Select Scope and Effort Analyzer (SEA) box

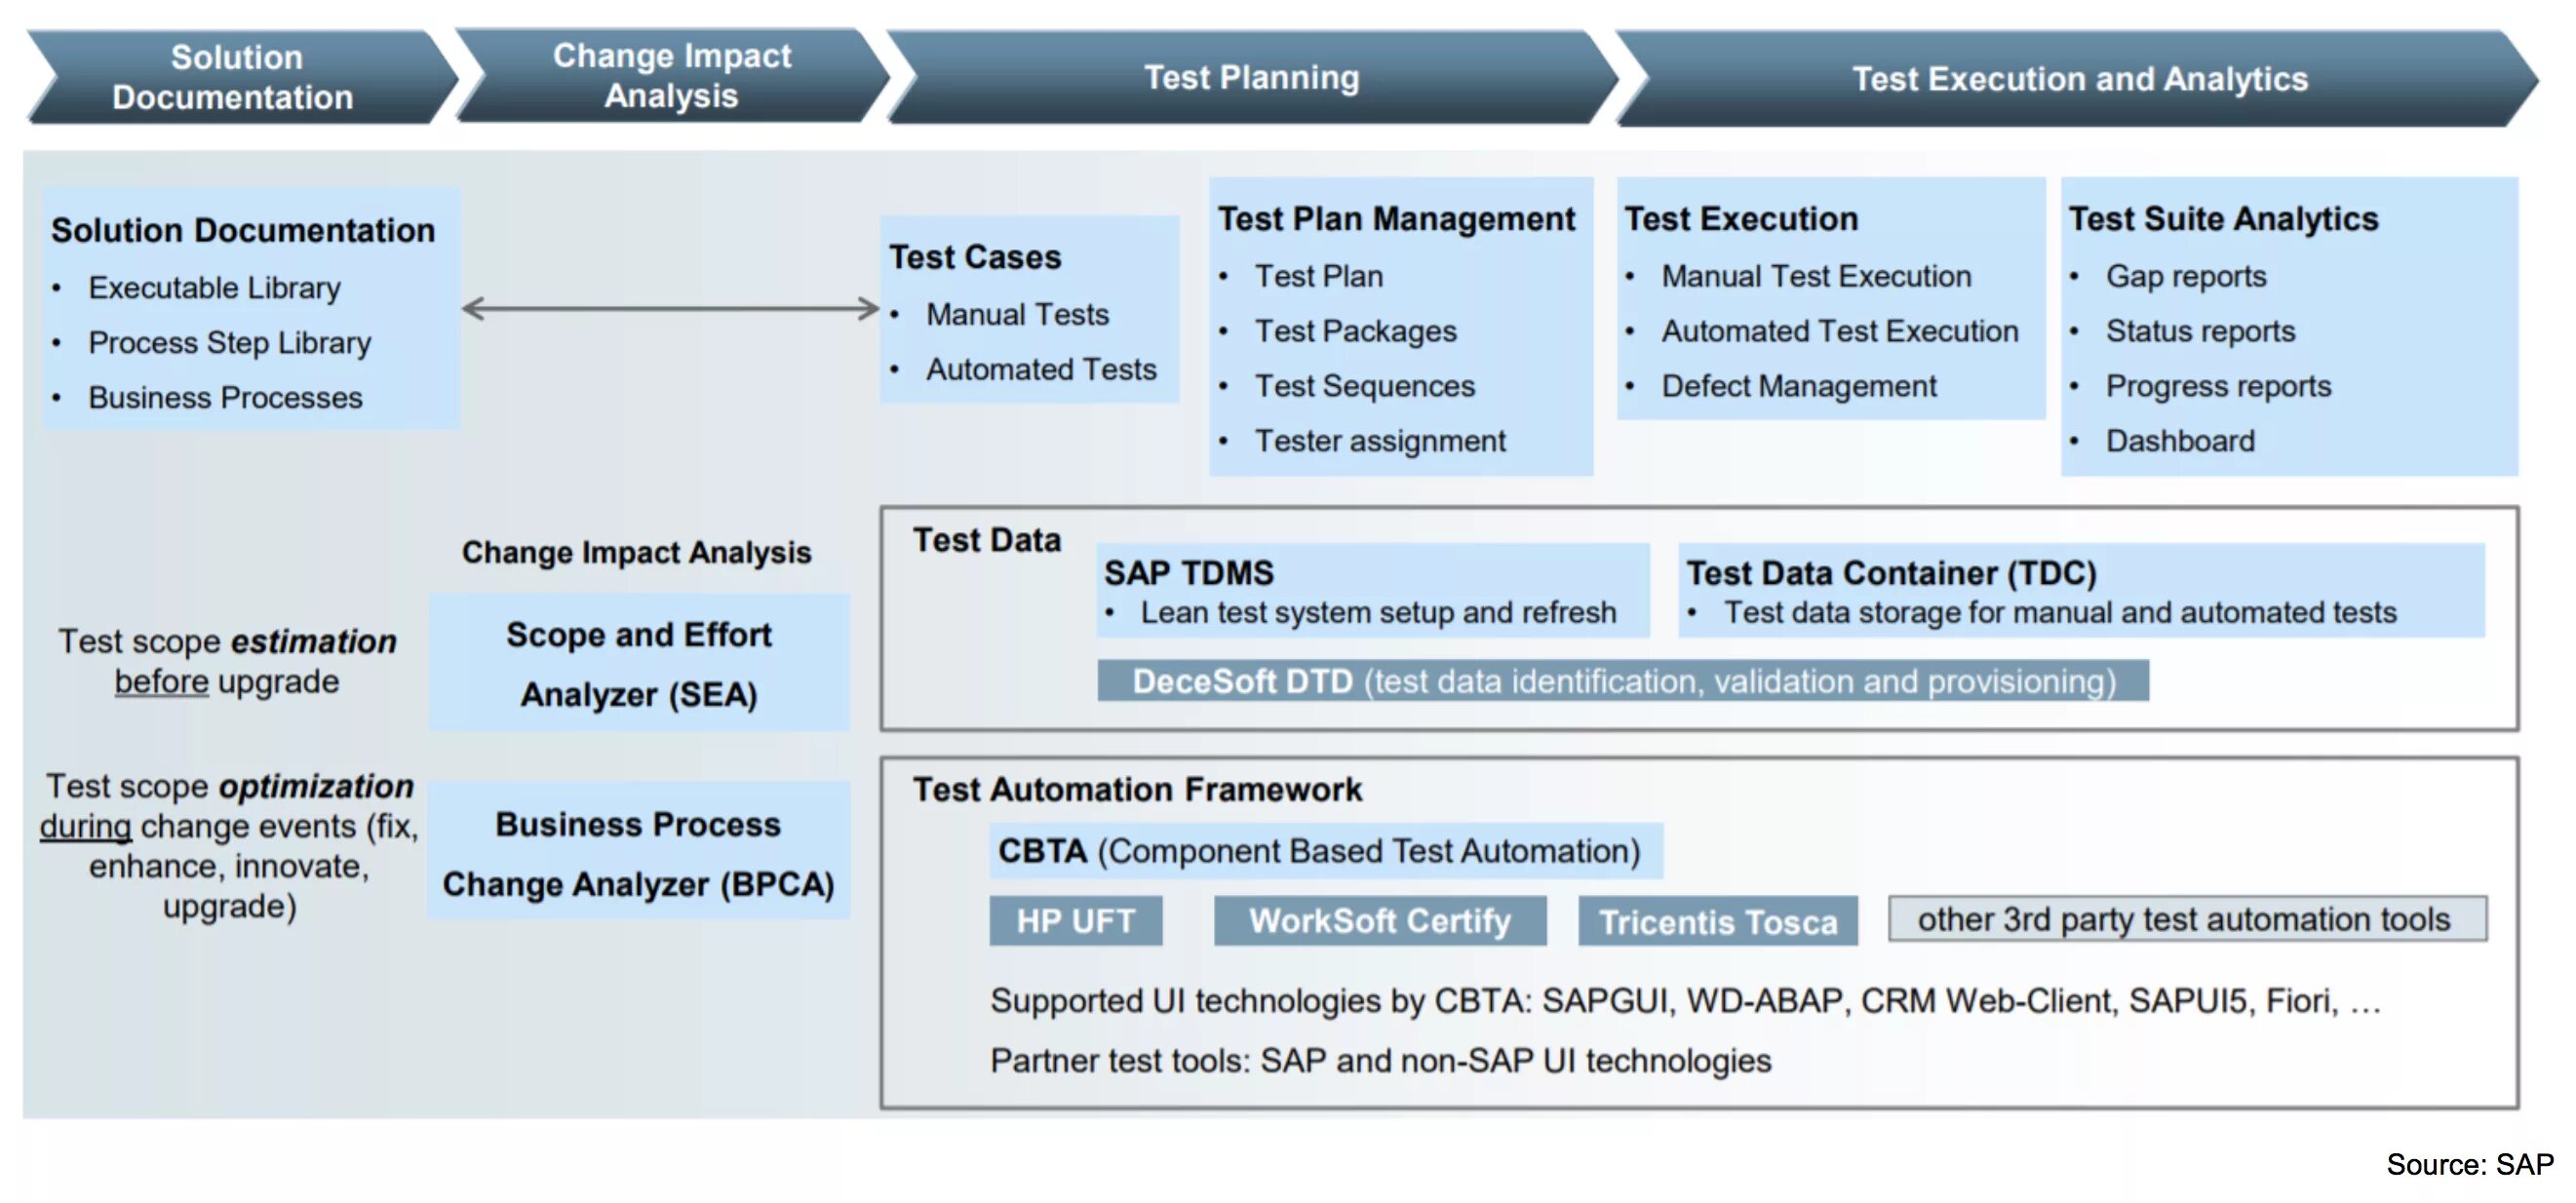pyautogui.click(x=639, y=663)
